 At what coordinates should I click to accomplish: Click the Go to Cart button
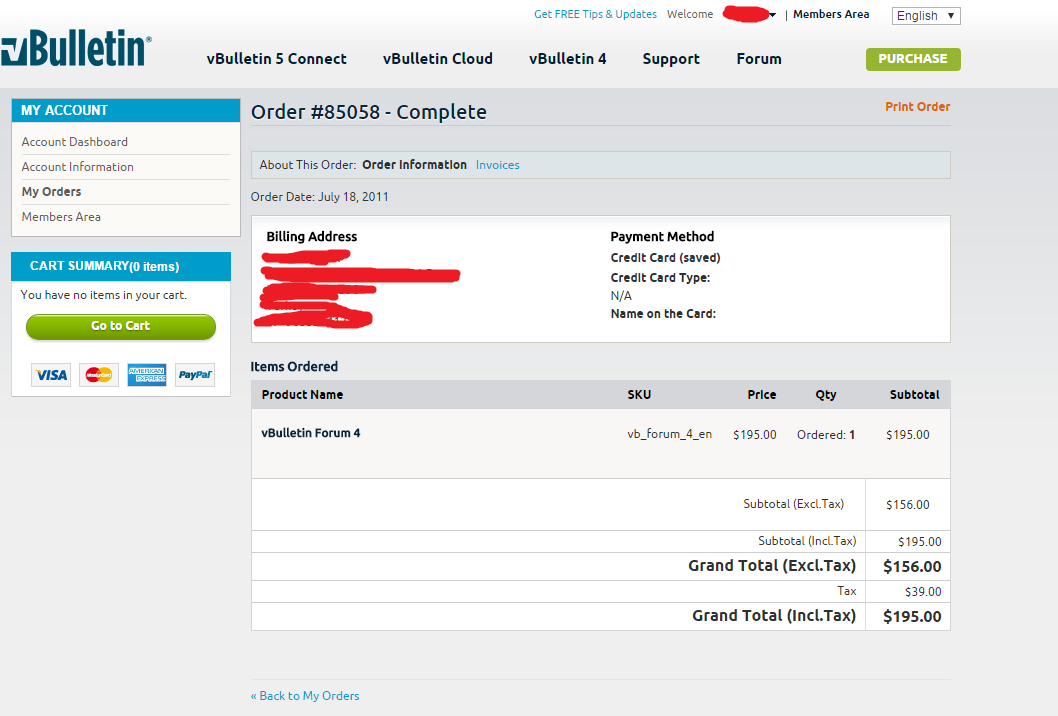(x=121, y=326)
